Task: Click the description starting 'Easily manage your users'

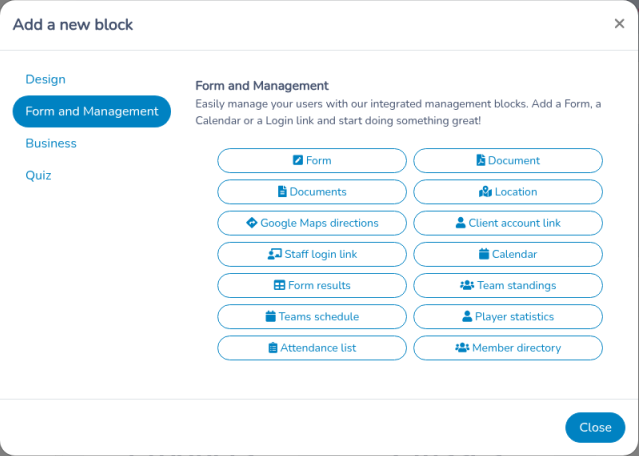Action: 398,112
